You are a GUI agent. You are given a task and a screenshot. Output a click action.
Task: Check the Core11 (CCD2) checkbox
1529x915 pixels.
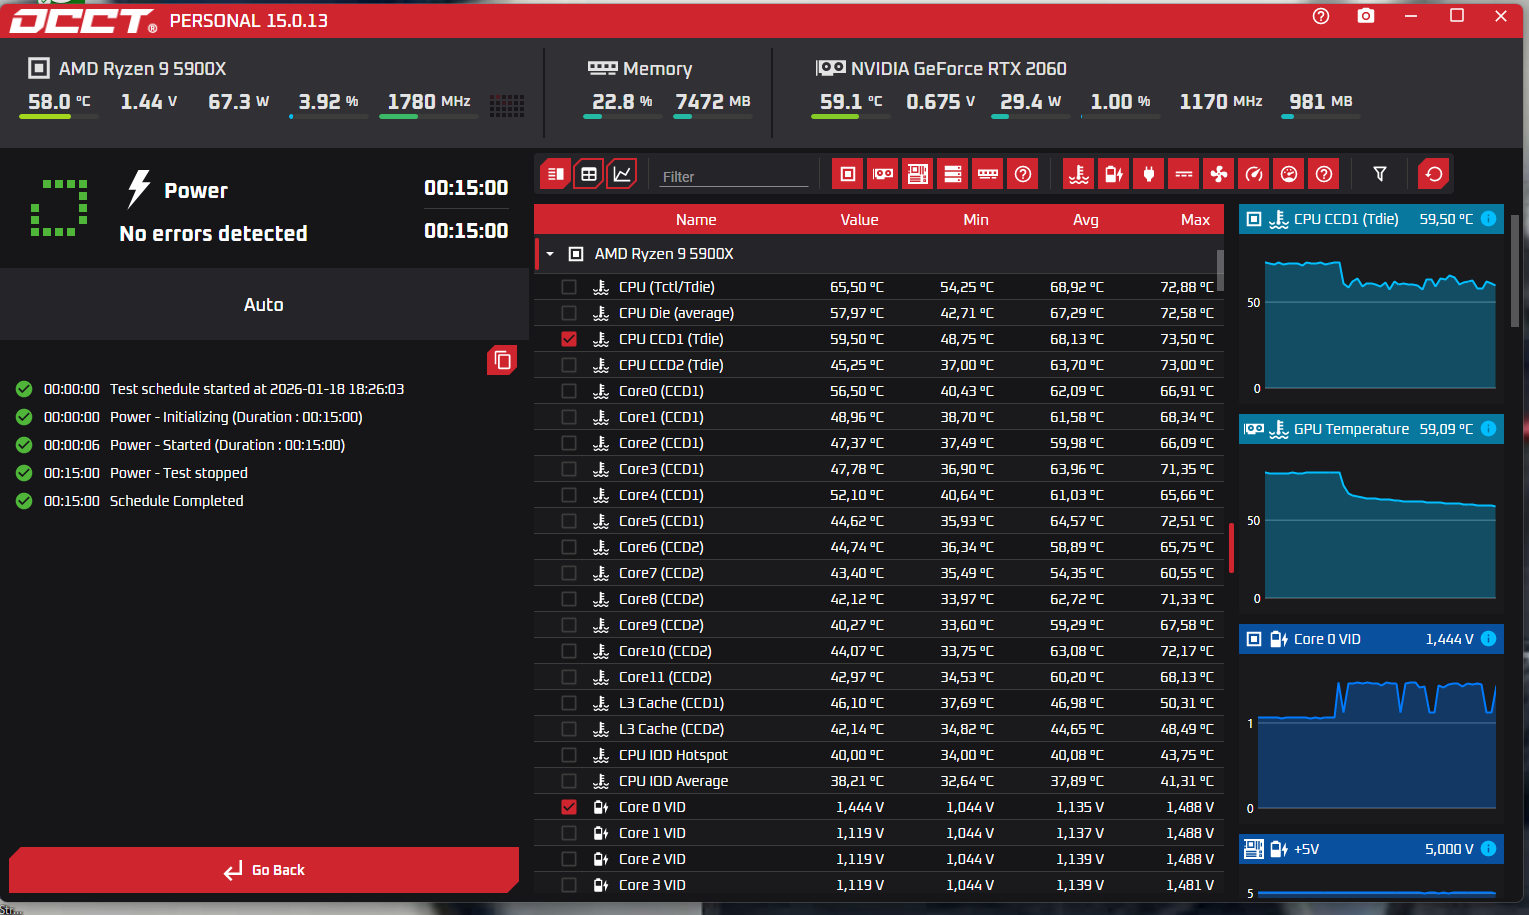click(569, 677)
